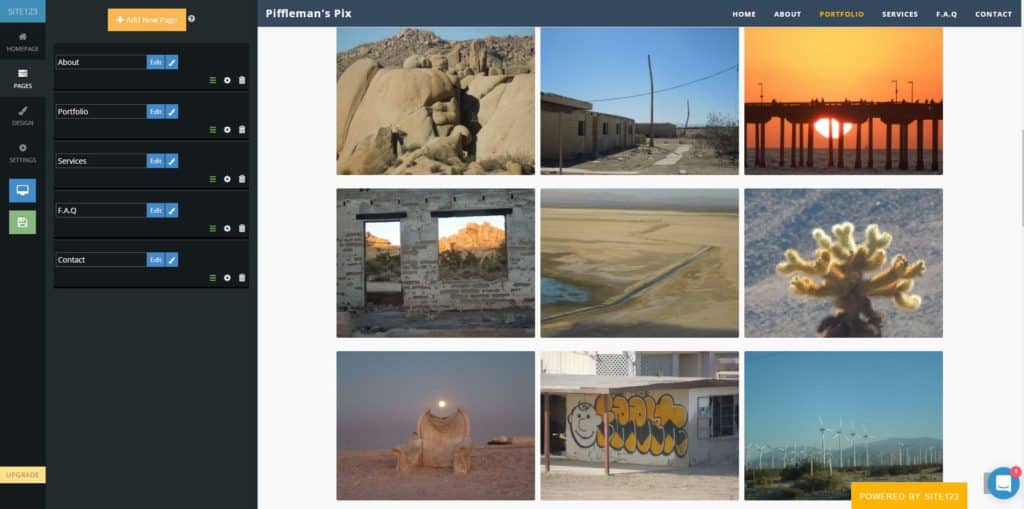Image resolution: width=1024 pixels, height=509 pixels.
Task: Click the Powered by Site123 banner
Action: [909, 496]
